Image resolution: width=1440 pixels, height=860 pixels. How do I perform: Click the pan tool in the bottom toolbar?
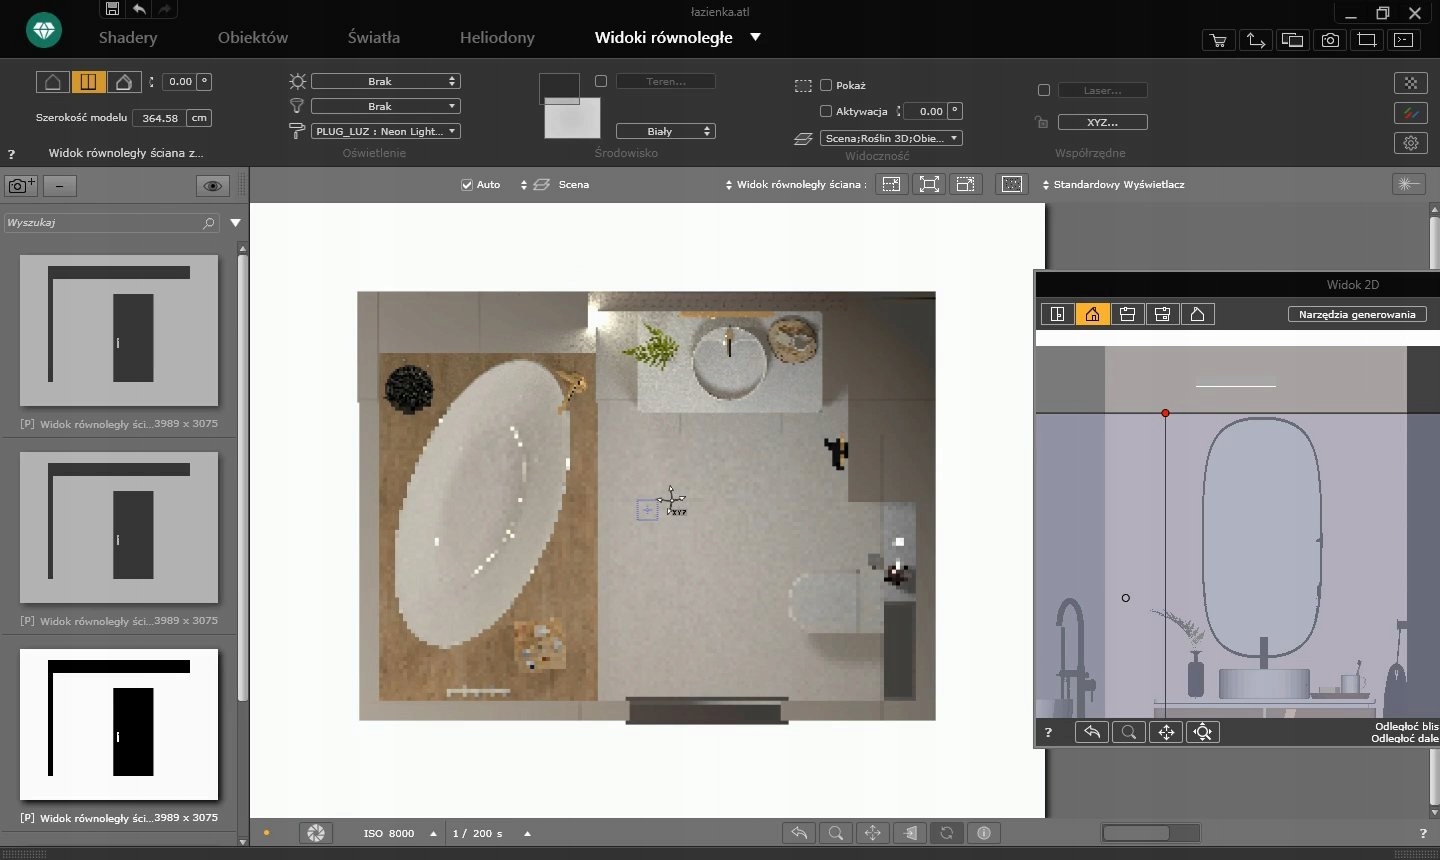coord(872,833)
